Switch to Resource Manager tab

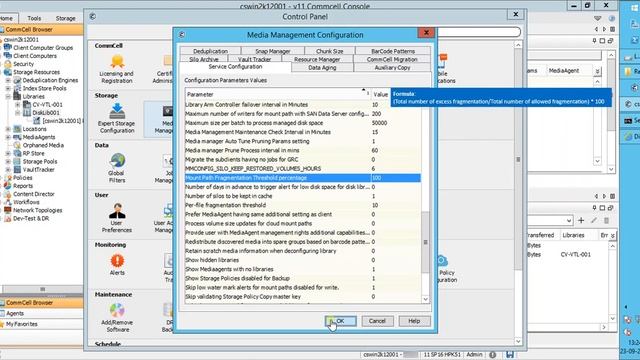point(317,59)
